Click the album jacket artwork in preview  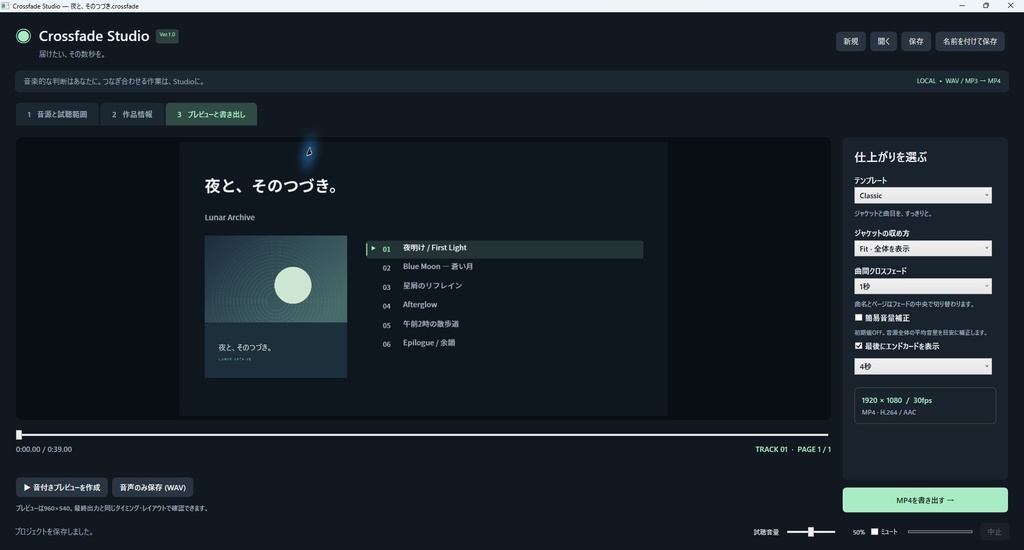coord(276,306)
